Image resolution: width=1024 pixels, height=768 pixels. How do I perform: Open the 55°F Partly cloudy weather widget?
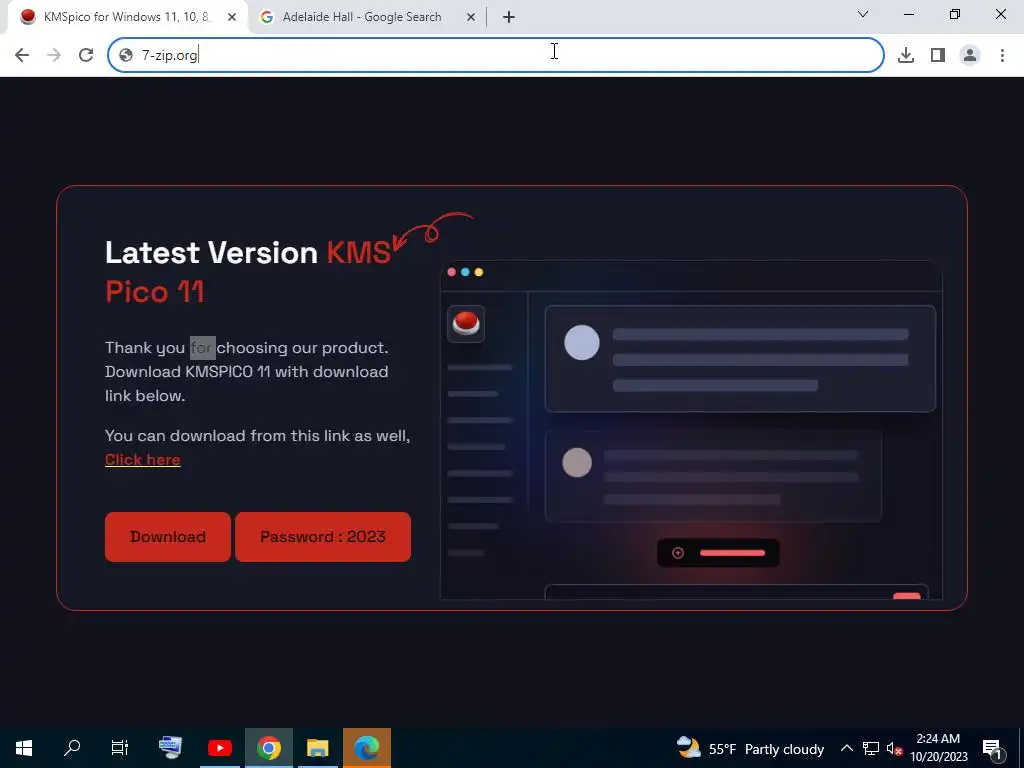750,748
